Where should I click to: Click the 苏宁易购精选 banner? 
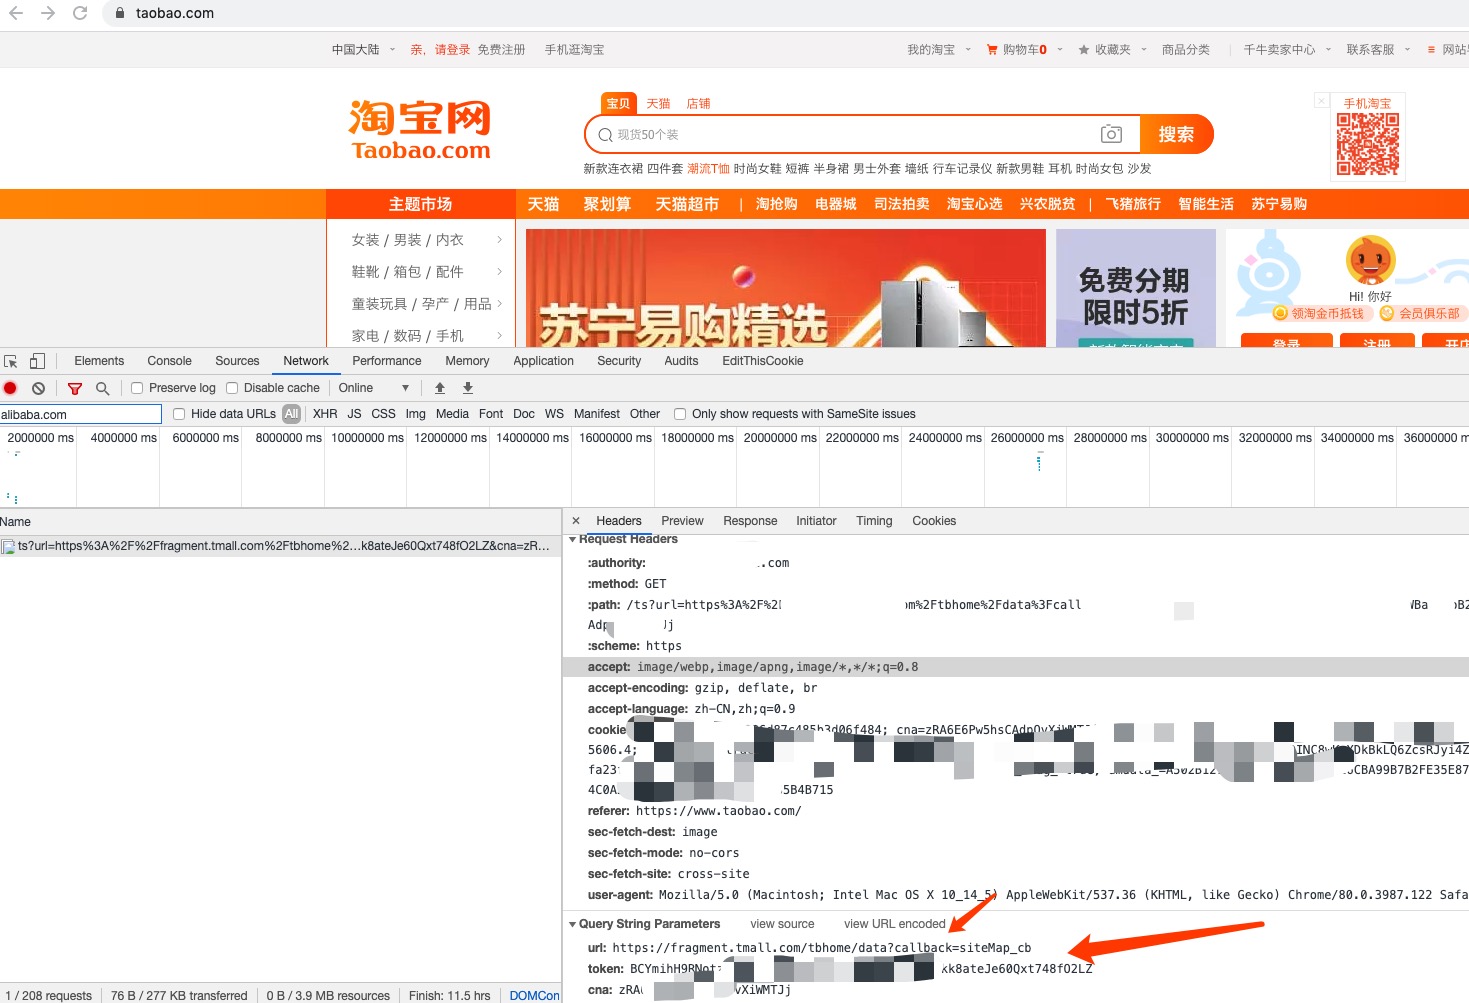point(785,288)
